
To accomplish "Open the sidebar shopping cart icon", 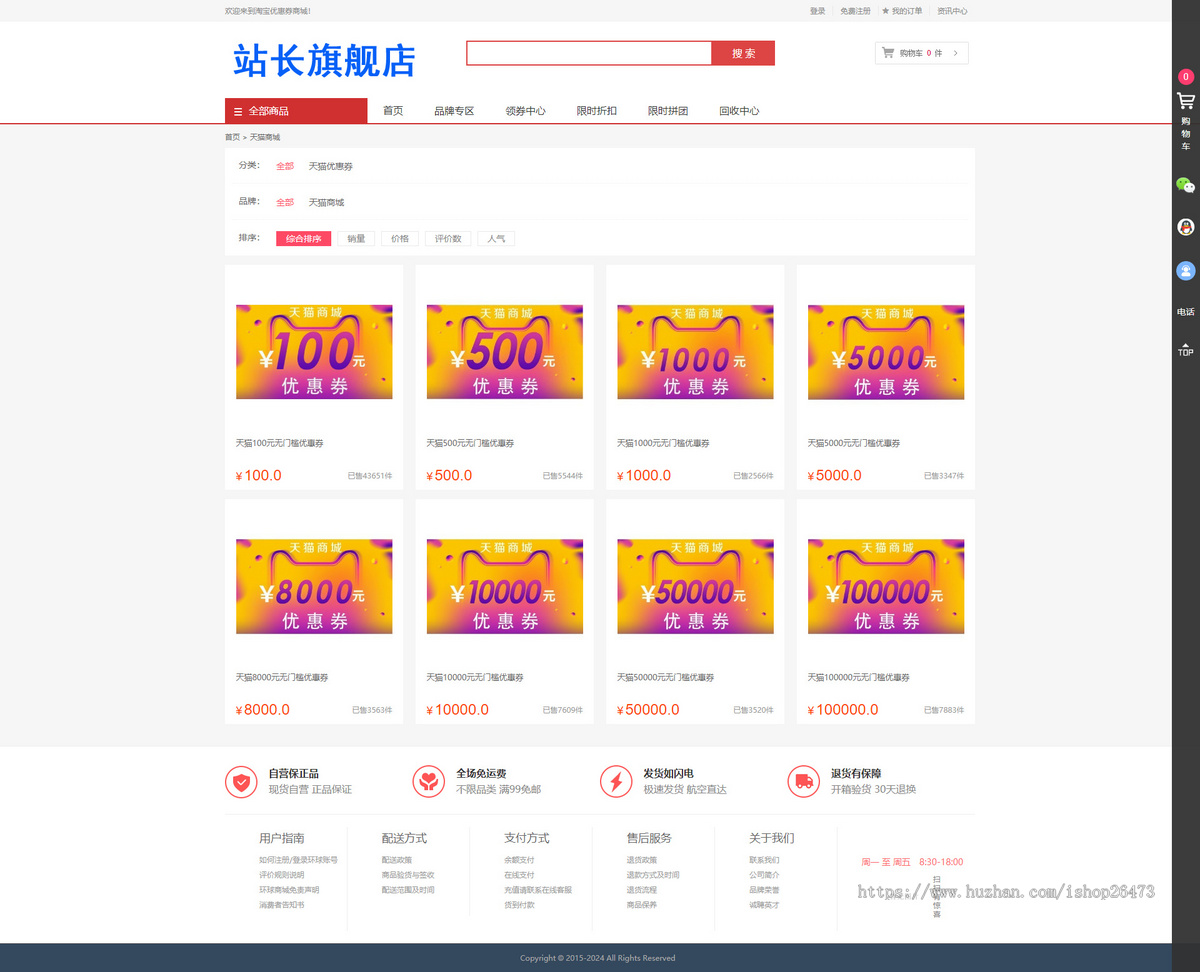I will 1186,100.
